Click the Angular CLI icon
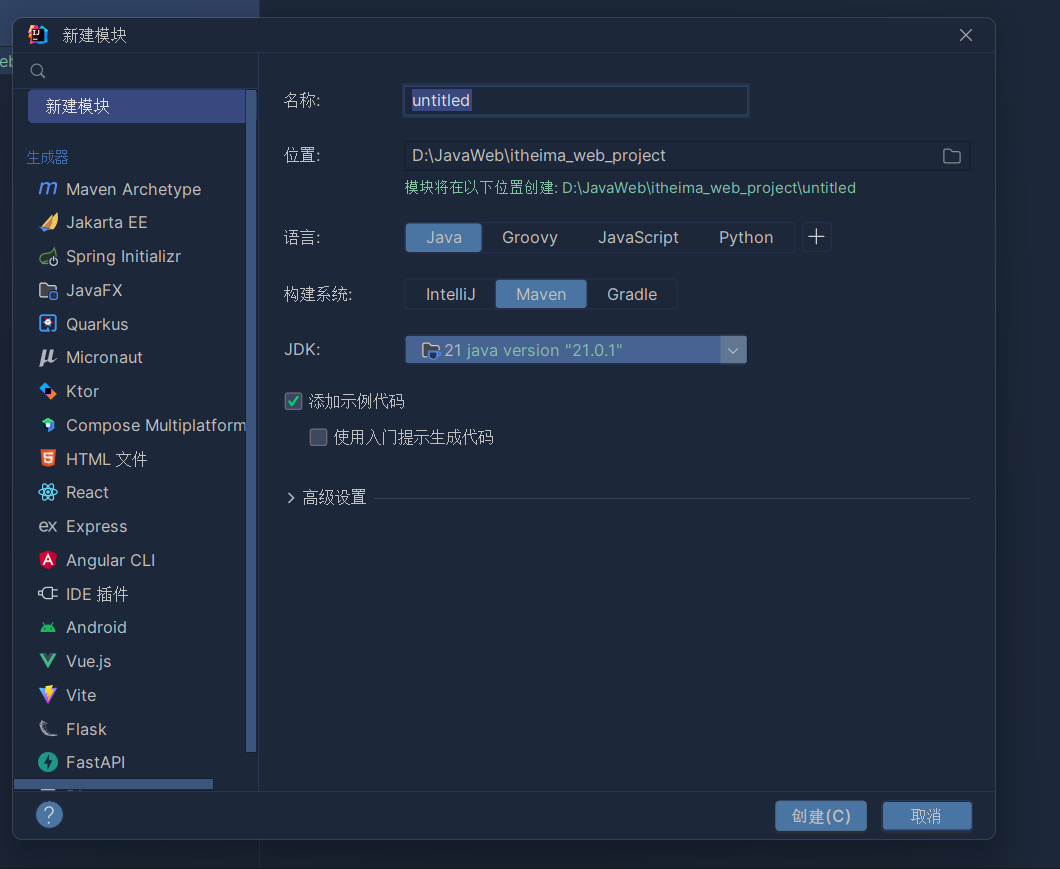Image resolution: width=1060 pixels, height=869 pixels. (48, 560)
